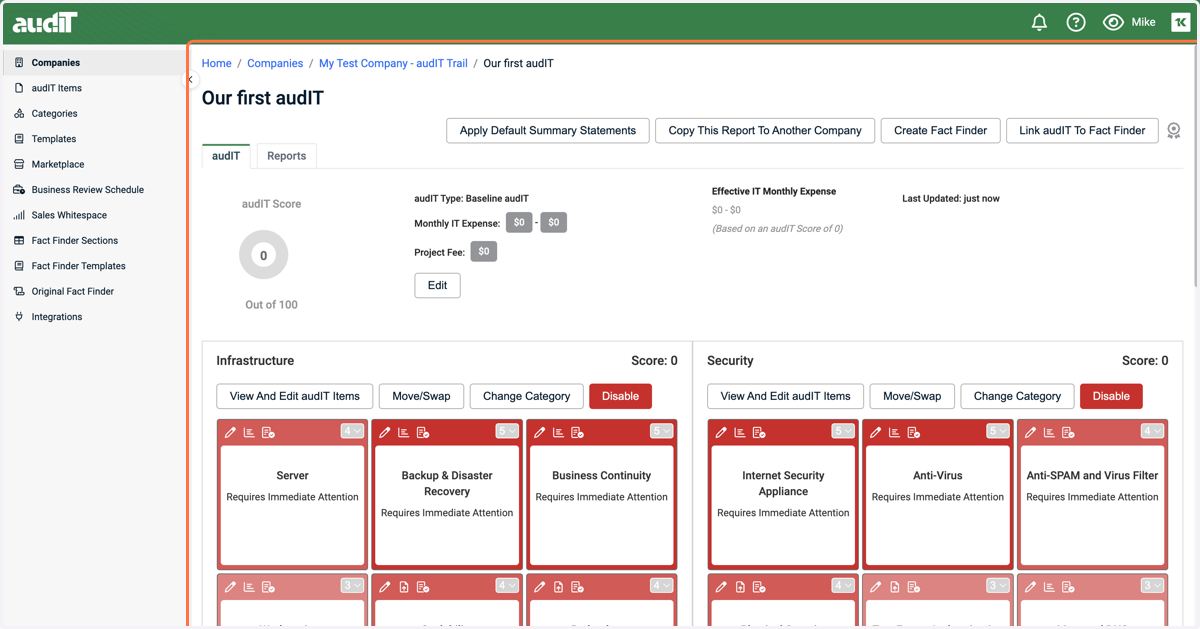Click the bar chart icon on Anti-SPAM and Virus Filter
Viewport: 1200px width, 629px height.
(x=1050, y=432)
